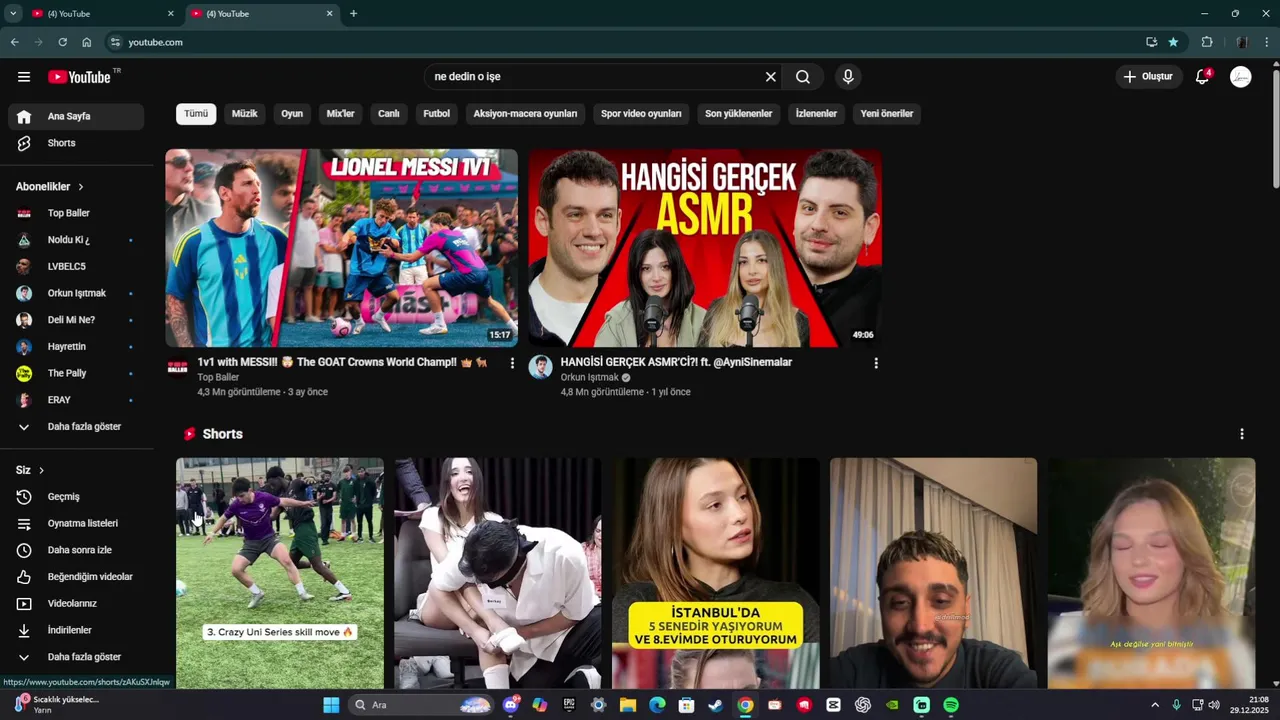Open 1v1 with MESSI video title
Image resolution: width=1280 pixels, height=720 pixels.
(342, 363)
